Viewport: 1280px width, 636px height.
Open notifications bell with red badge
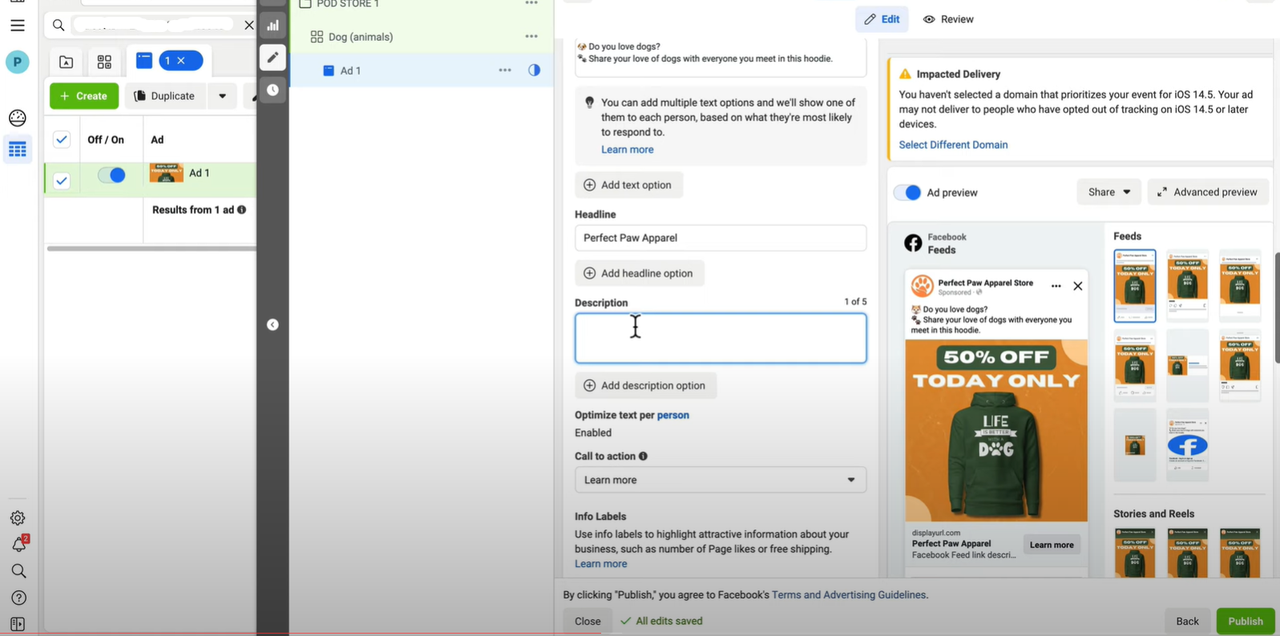(18, 544)
